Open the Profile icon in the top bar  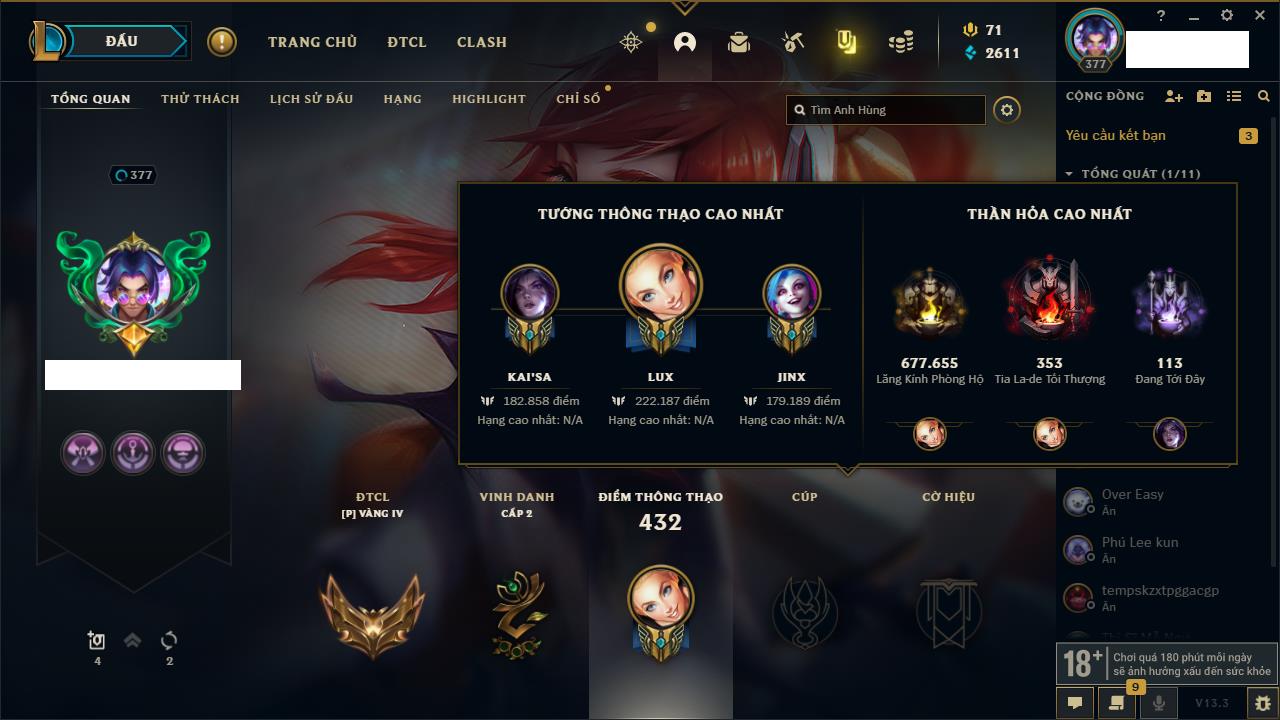[x=685, y=42]
